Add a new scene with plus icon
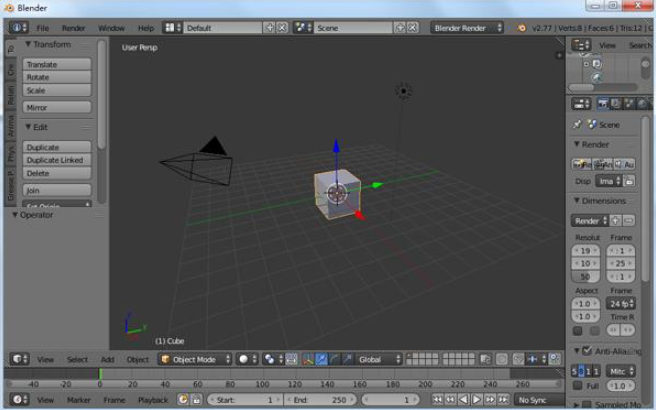The width and height of the screenshot is (656, 410). point(400,28)
